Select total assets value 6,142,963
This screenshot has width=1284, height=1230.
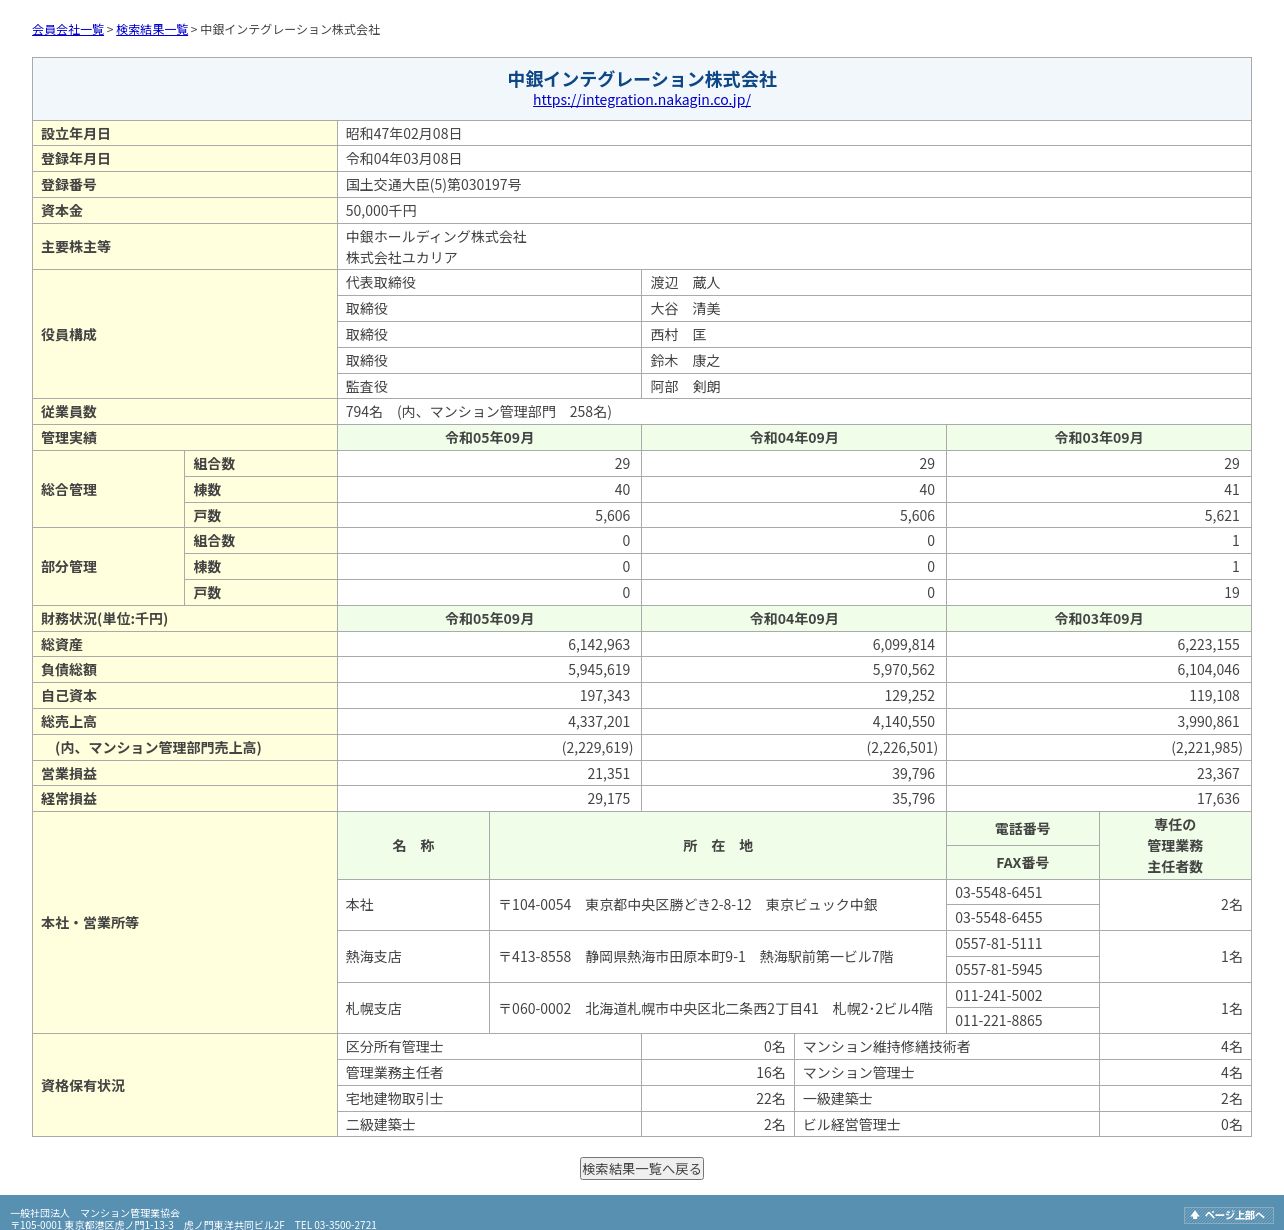pyautogui.click(x=599, y=645)
